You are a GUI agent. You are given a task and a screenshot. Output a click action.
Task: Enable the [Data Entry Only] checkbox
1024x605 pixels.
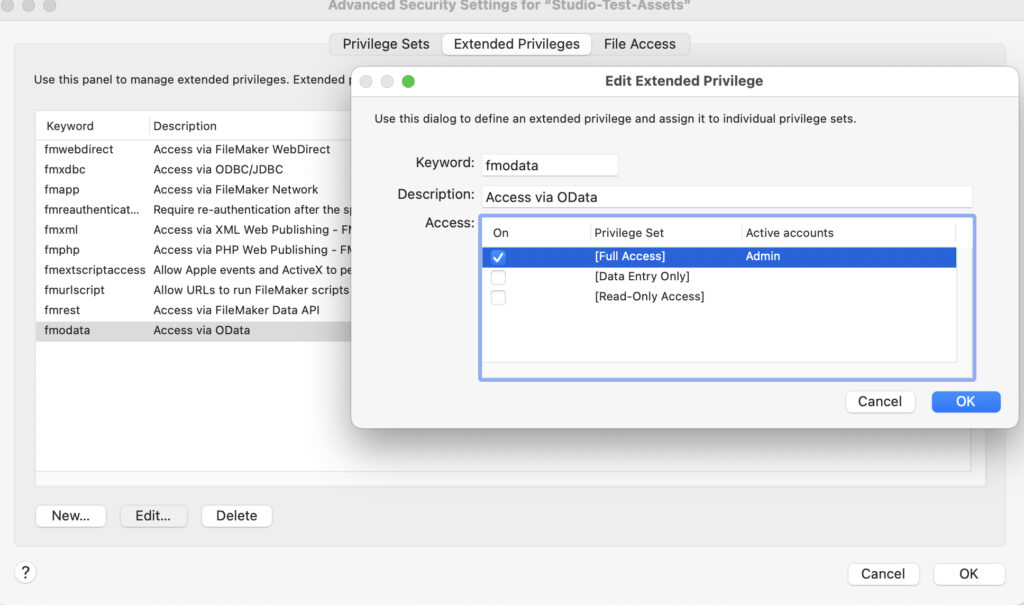tap(498, 277)
